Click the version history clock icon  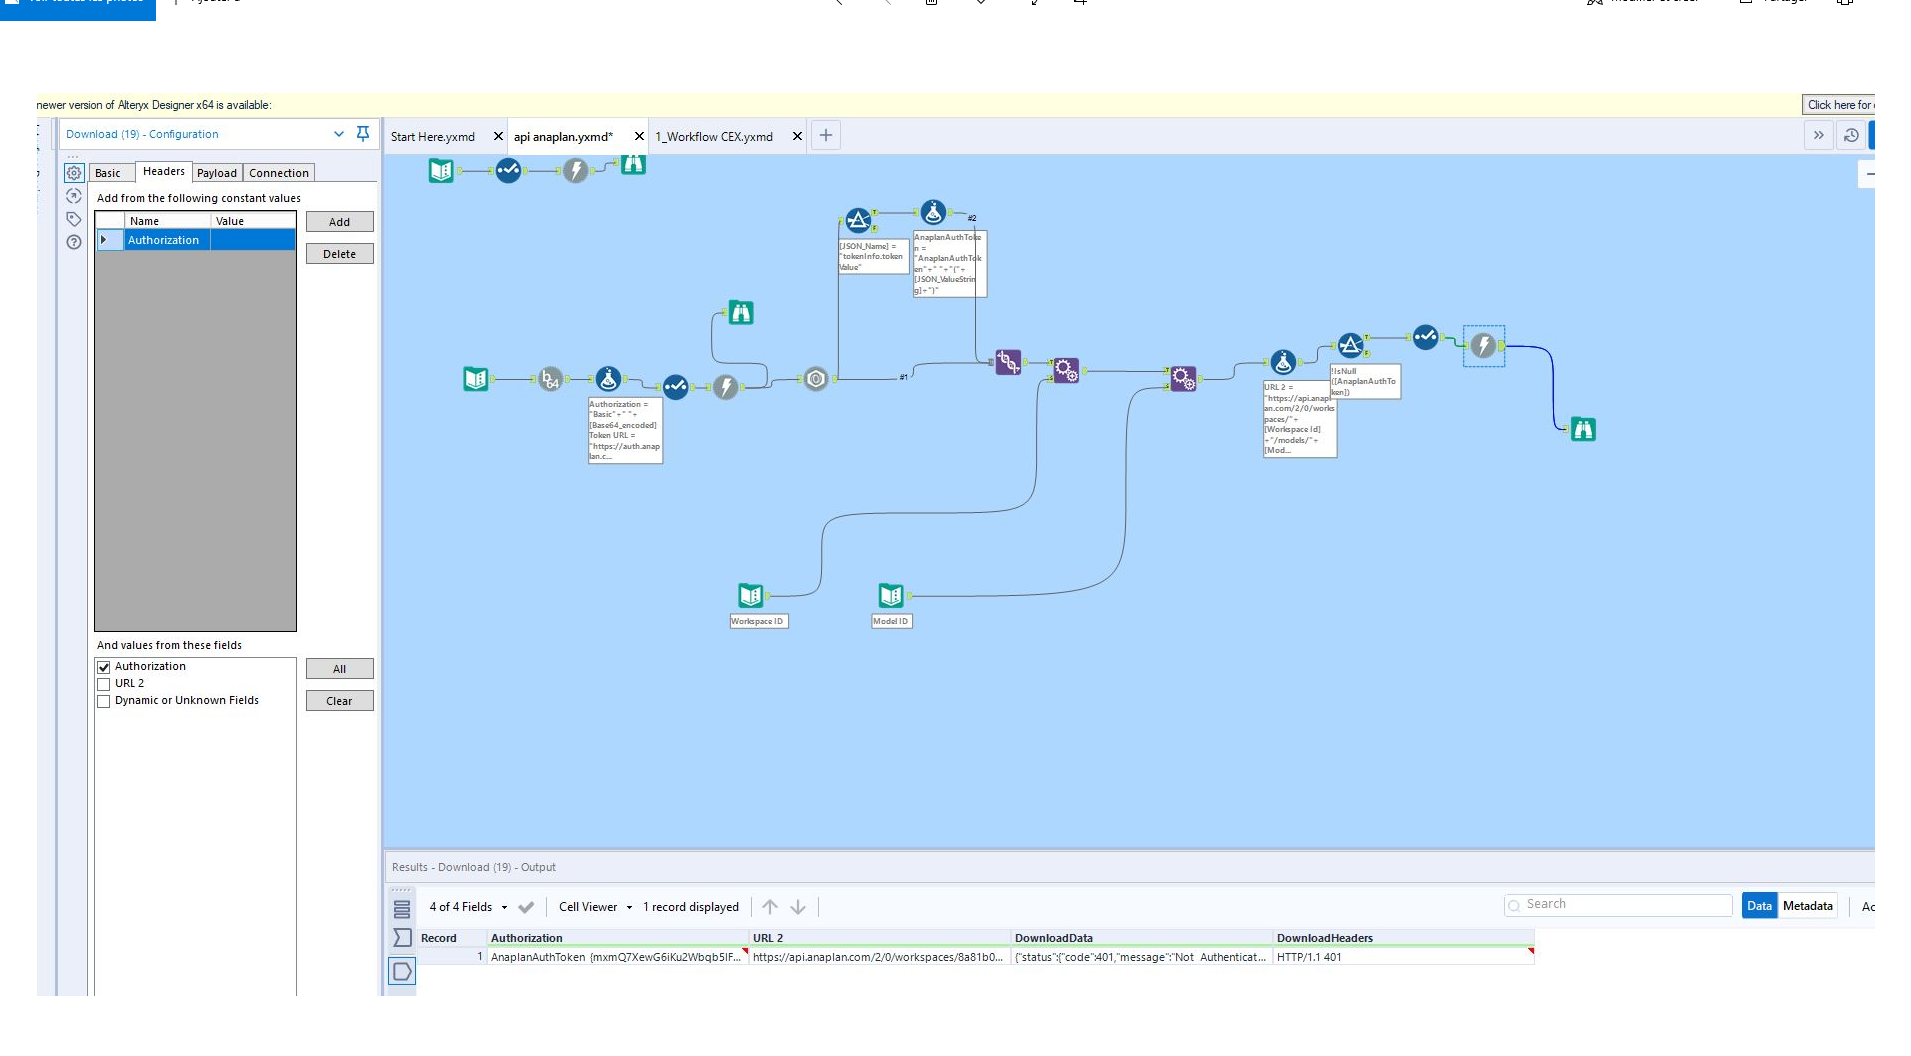point(1851,135)
